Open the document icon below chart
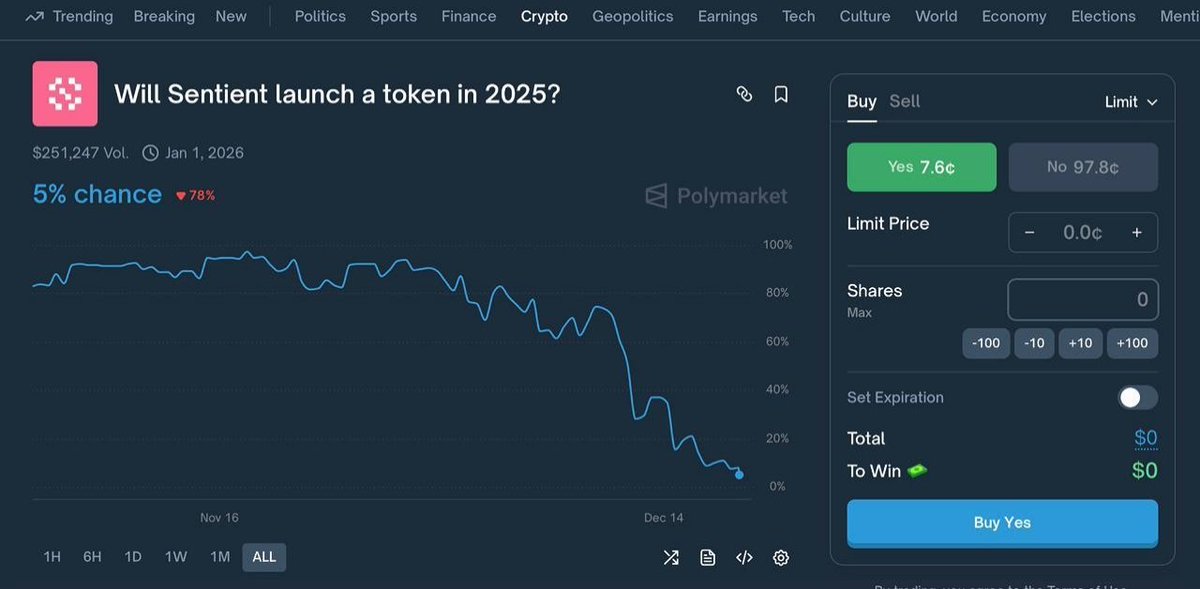The image size is (1200, 589). coord(708,558)
